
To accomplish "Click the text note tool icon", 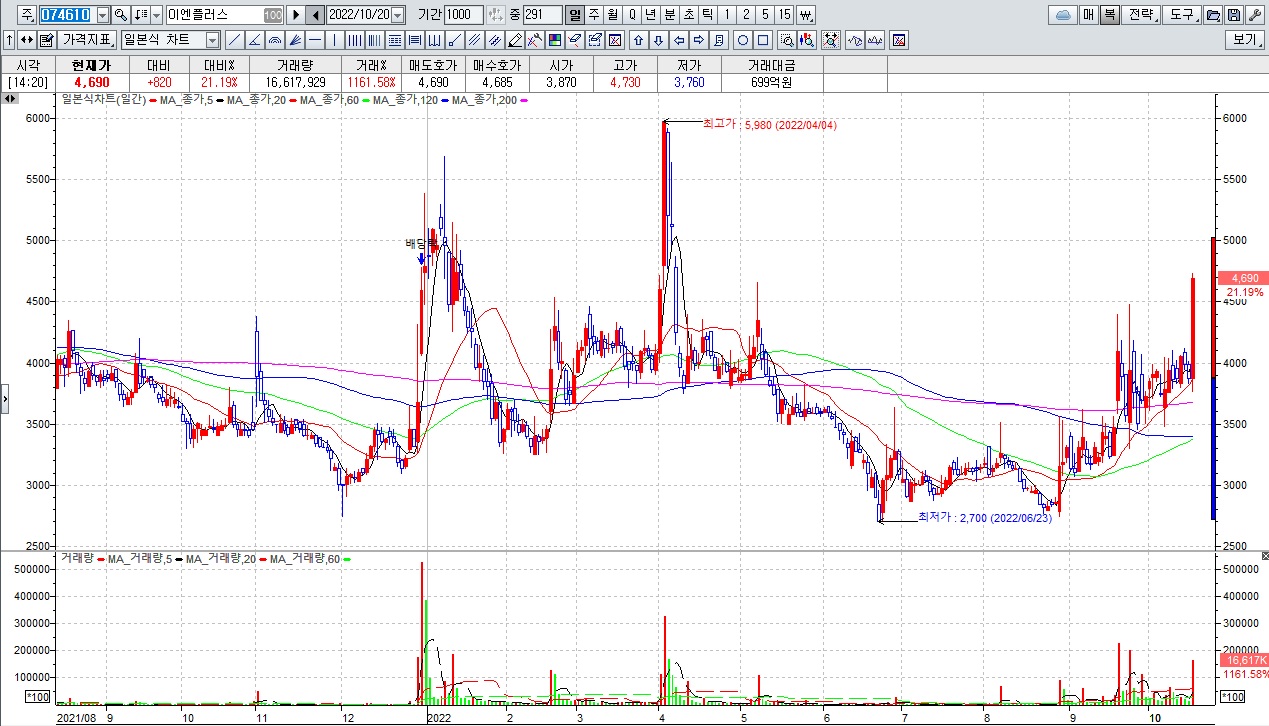I will [x=718, y=40].
